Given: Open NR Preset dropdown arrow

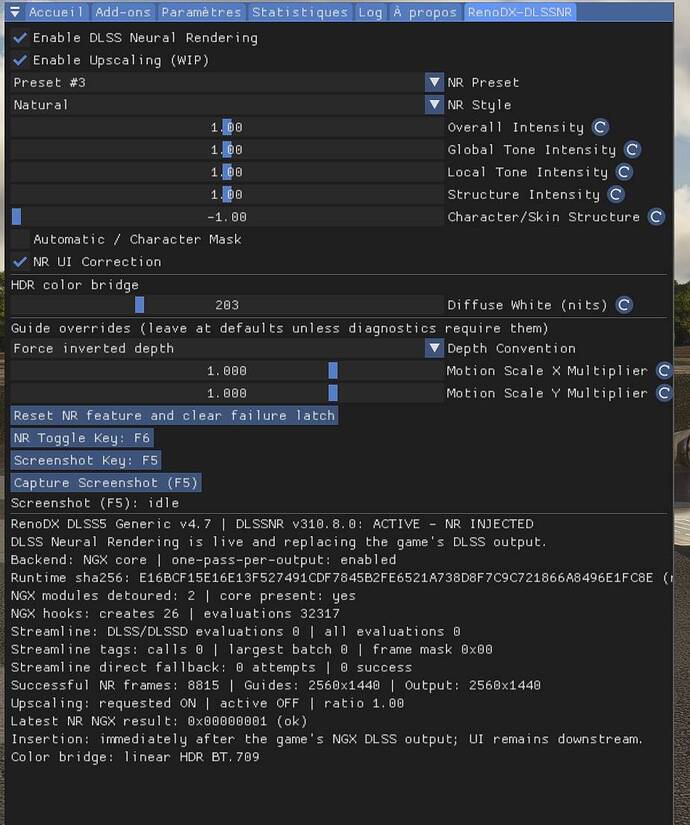Looking at the screenshot, I should point(434,82).
